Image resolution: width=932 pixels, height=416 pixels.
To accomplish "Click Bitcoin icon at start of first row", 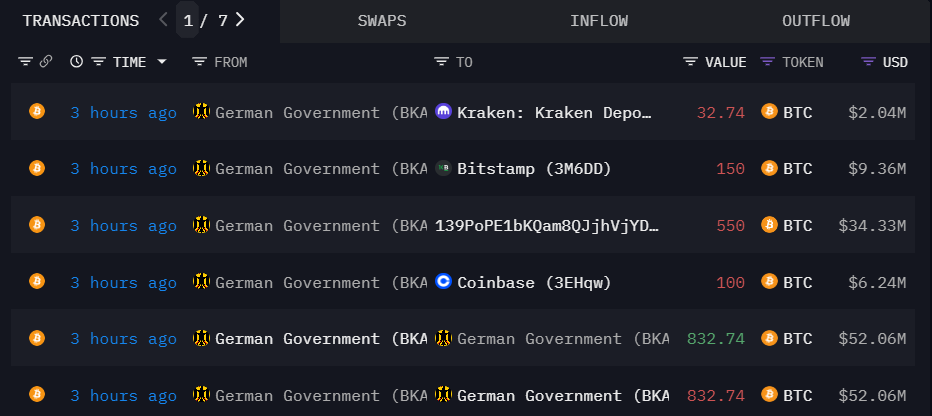I will tap(37, 113).
